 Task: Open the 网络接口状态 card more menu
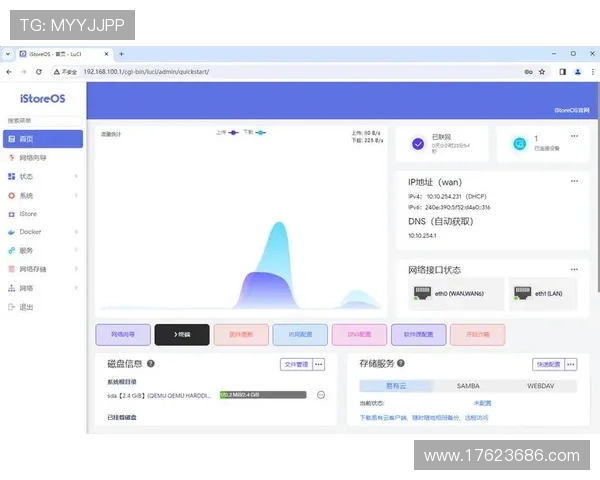(574, 269)
